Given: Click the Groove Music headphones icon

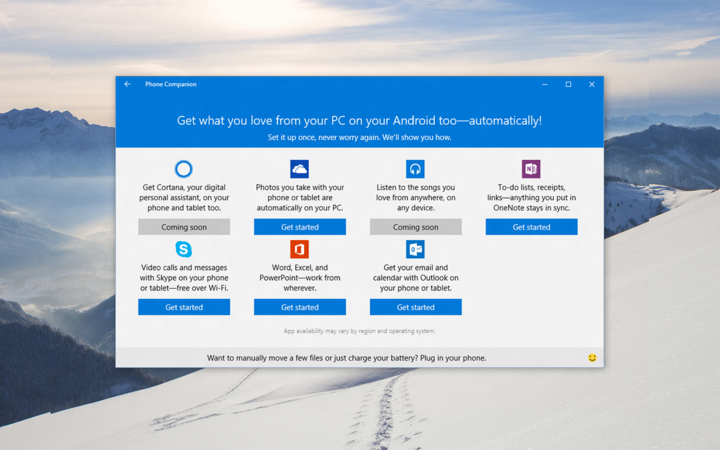Looking at the screenshot, I should [415, 169].
